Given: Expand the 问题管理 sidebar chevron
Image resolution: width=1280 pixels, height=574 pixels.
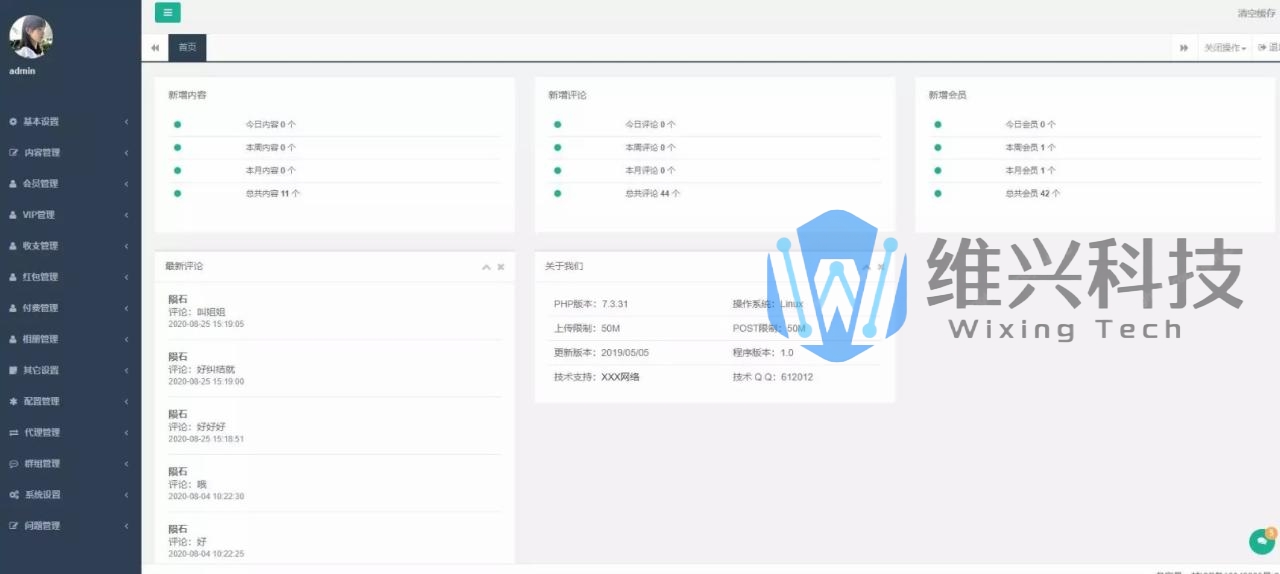Looking at the screenshot, I should 127,525.
